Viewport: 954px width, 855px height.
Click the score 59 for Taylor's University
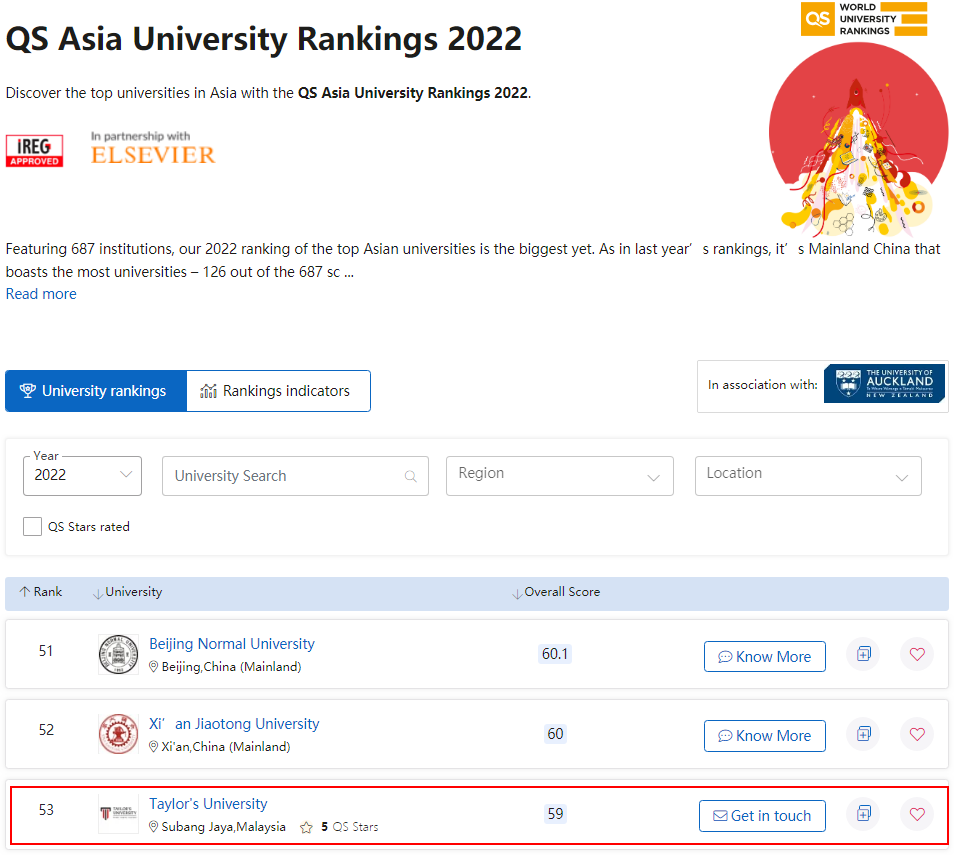coord(555,814)
